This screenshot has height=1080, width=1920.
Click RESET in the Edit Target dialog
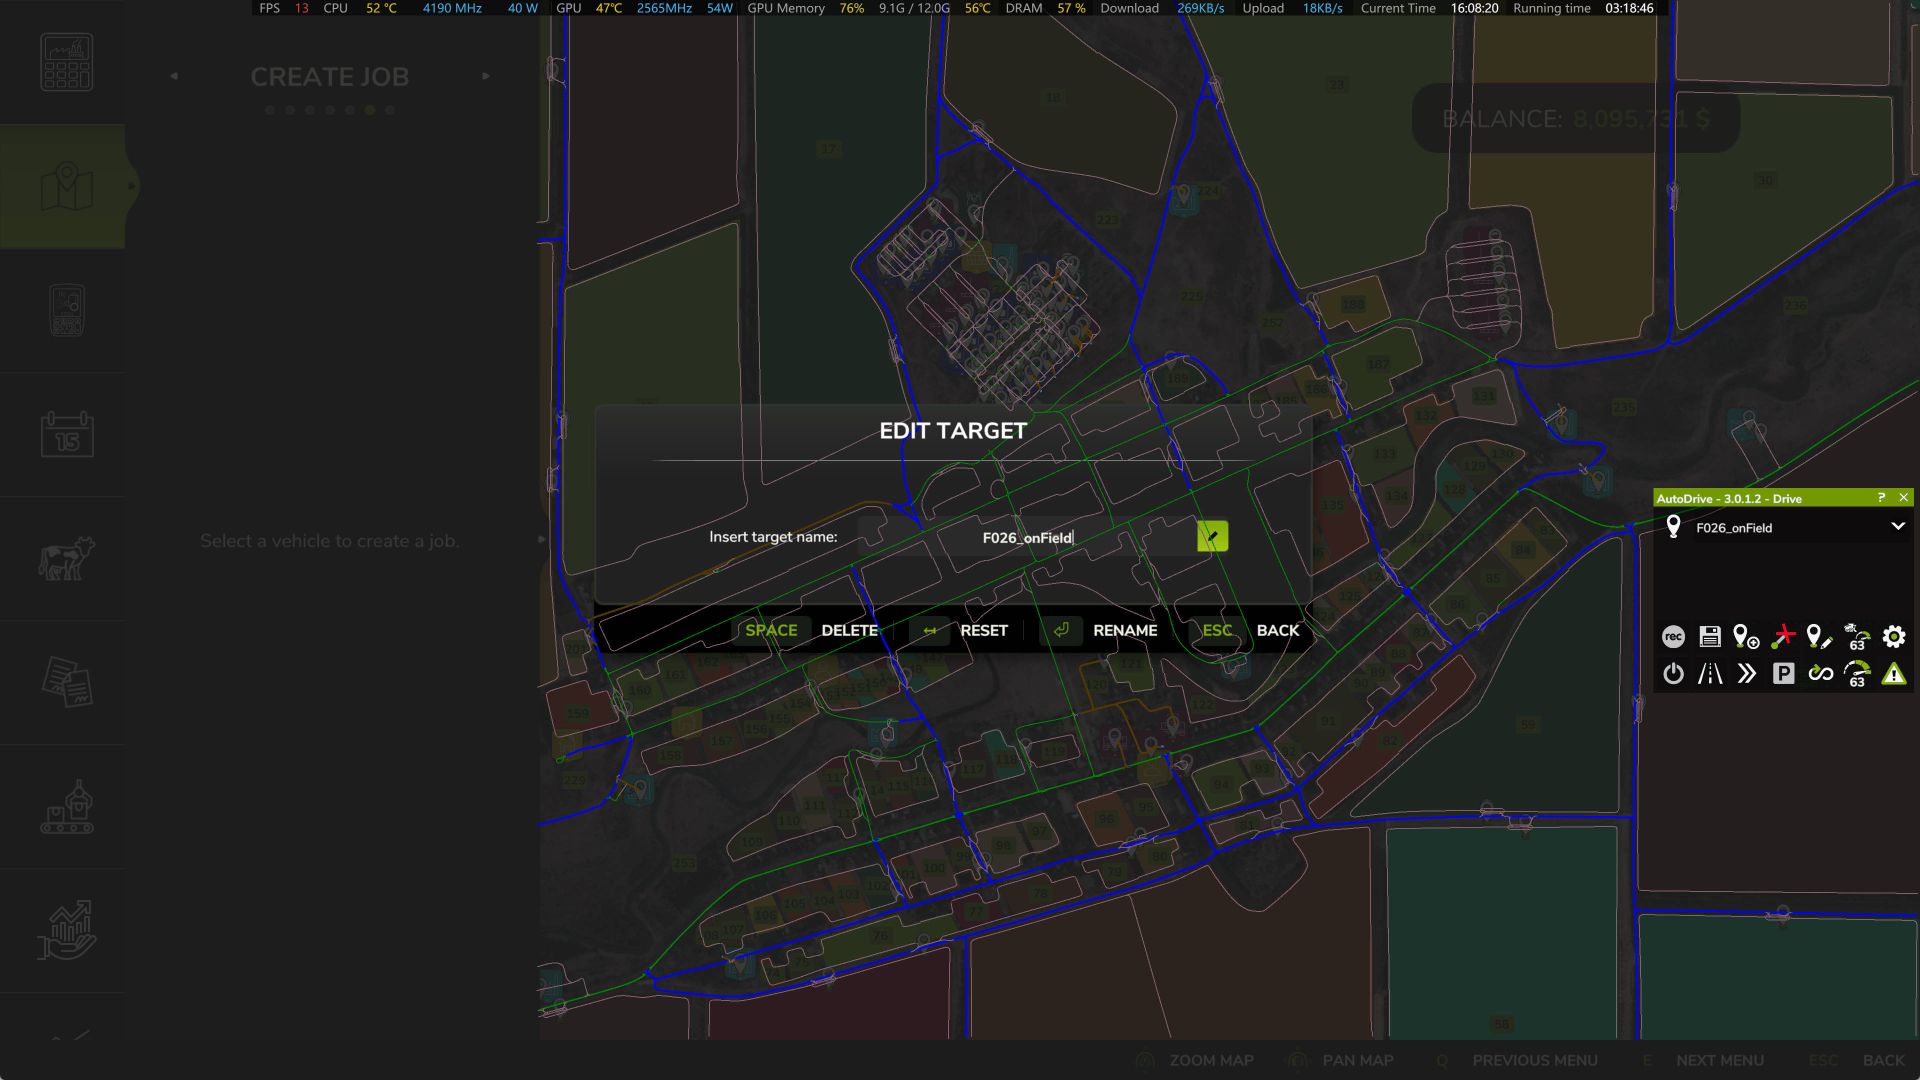(984, 631)
